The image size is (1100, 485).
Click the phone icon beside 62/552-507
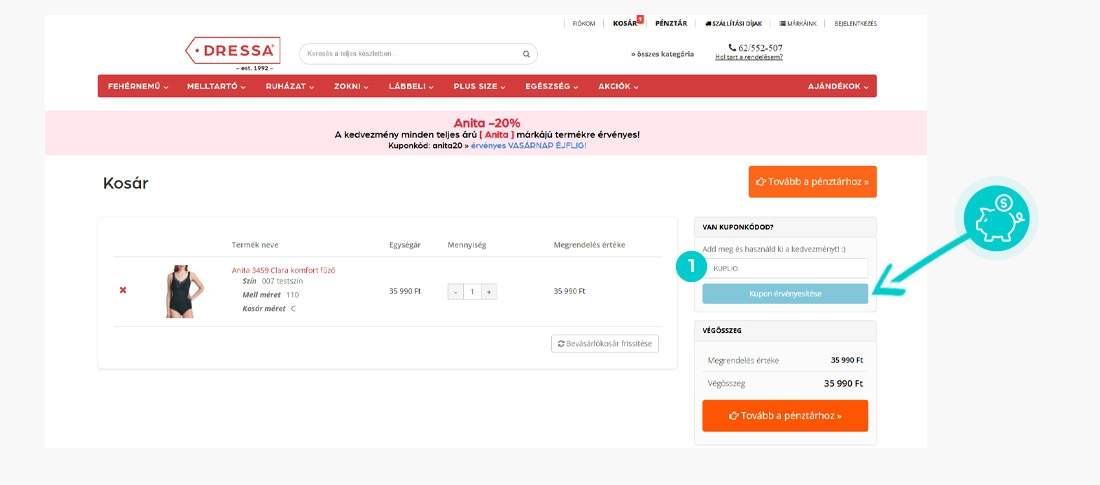732,48
